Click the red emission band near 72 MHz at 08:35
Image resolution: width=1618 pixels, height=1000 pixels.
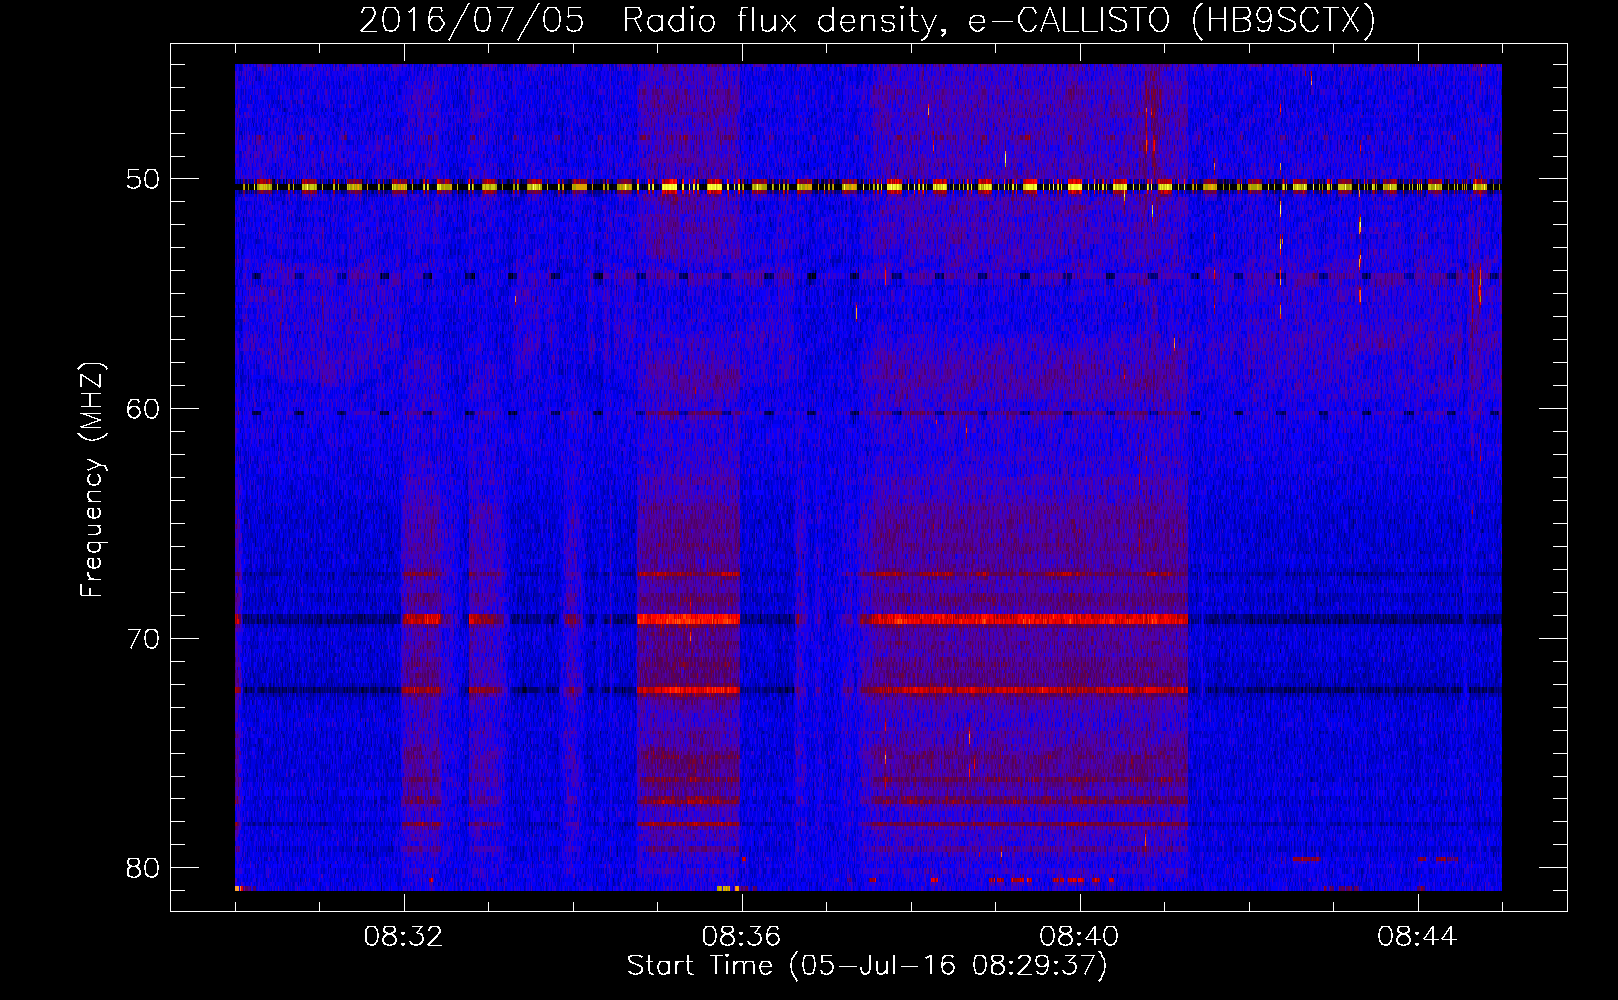pyautogui.click(x=688, y=690)
